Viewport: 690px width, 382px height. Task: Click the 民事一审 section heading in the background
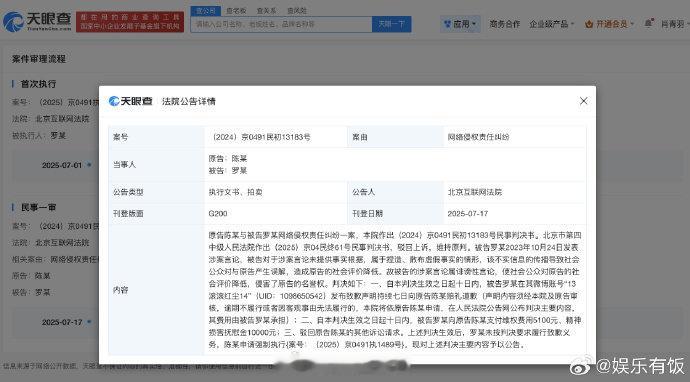click(38, 207)
